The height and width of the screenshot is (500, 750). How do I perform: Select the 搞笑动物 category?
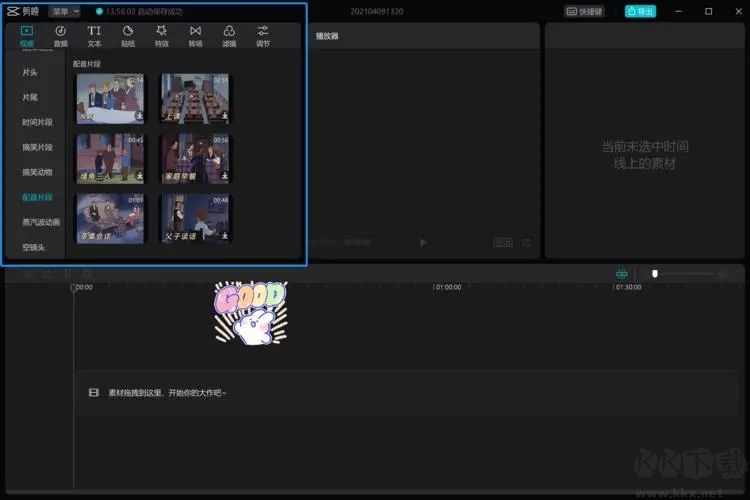[x=37, y=172]
